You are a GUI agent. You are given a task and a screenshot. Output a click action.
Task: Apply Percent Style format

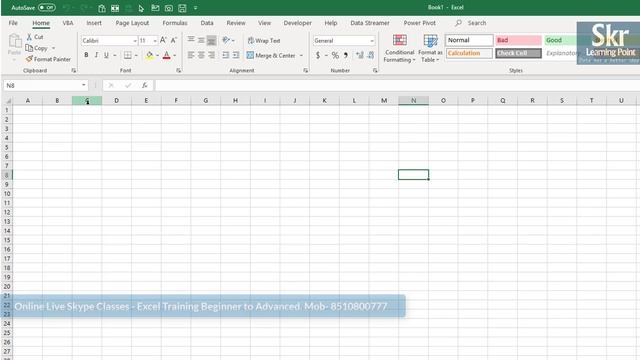(x=335, y=55)
